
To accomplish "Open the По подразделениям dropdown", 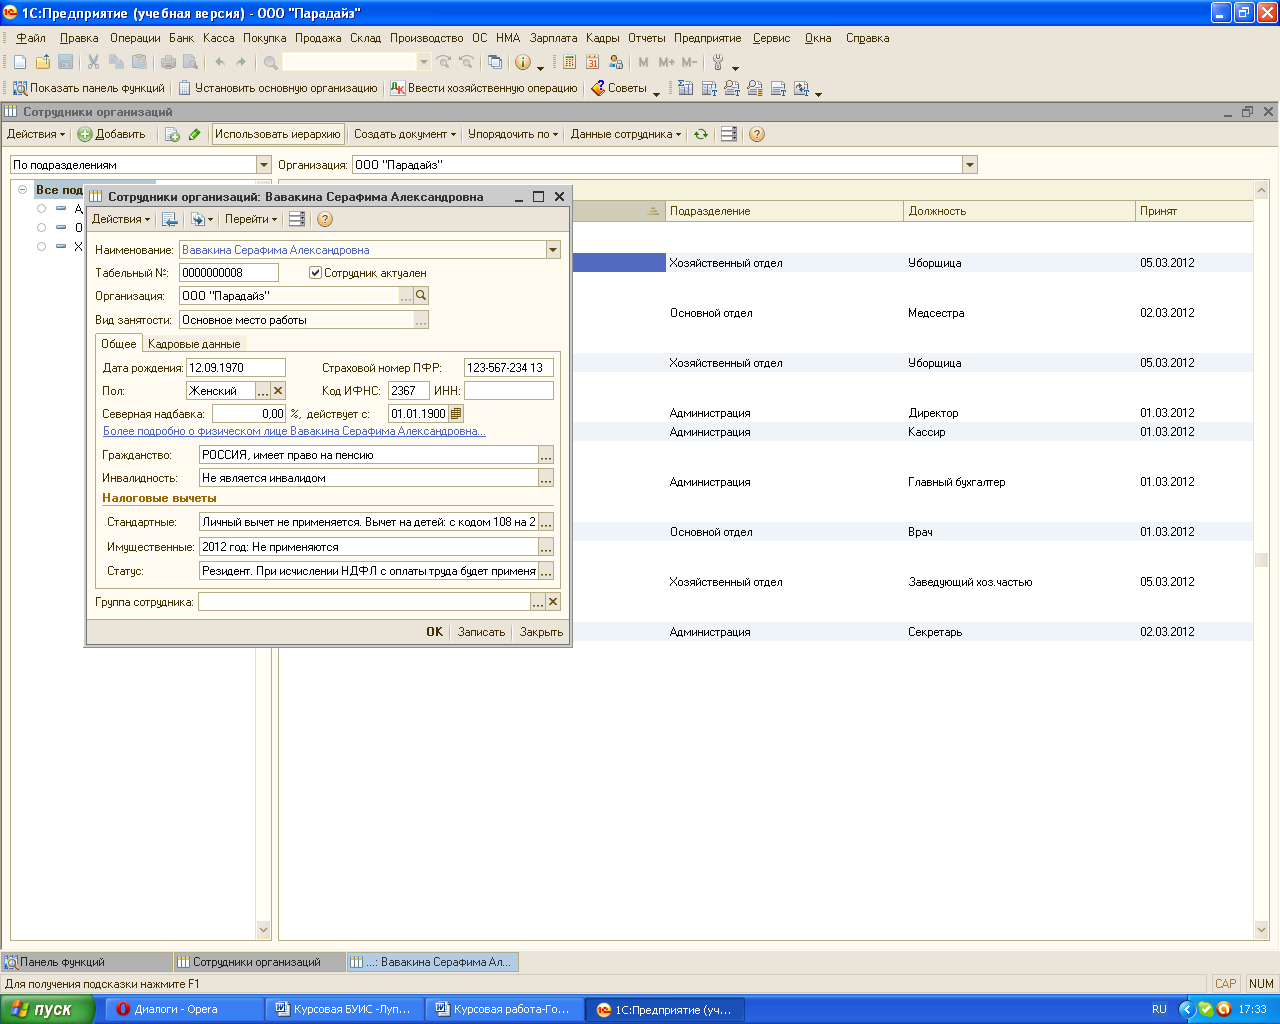I will tap(264, 165).
